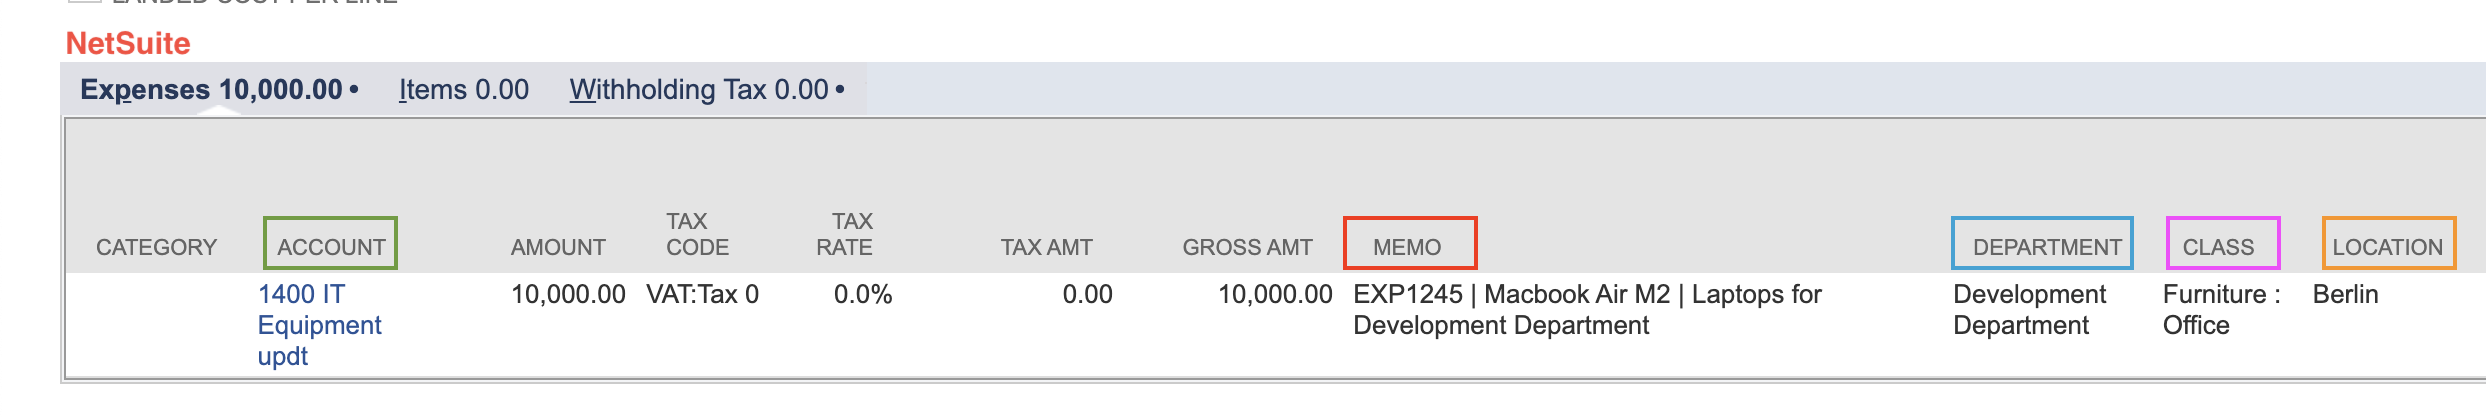Click the 1400 IT Equipment updt account link
2486x418 pixels.
(x=319, y=325)
